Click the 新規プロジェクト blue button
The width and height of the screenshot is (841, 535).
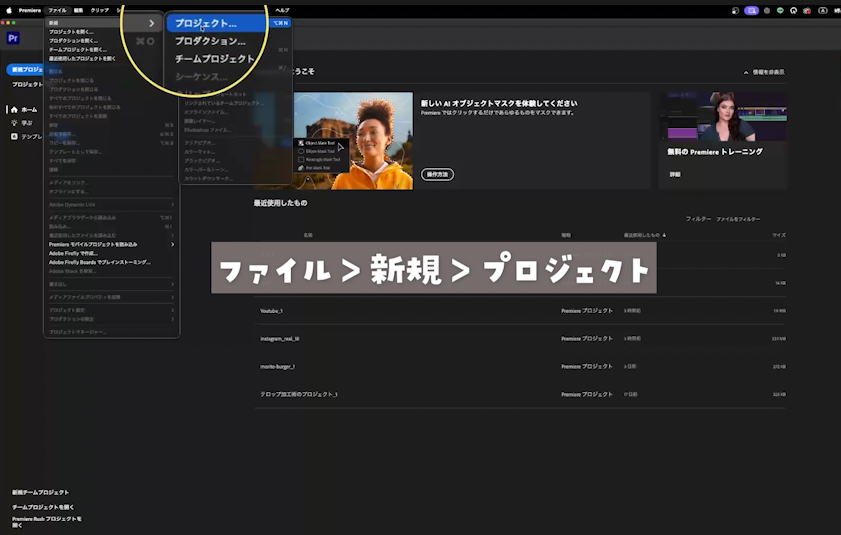click(24, 70)
